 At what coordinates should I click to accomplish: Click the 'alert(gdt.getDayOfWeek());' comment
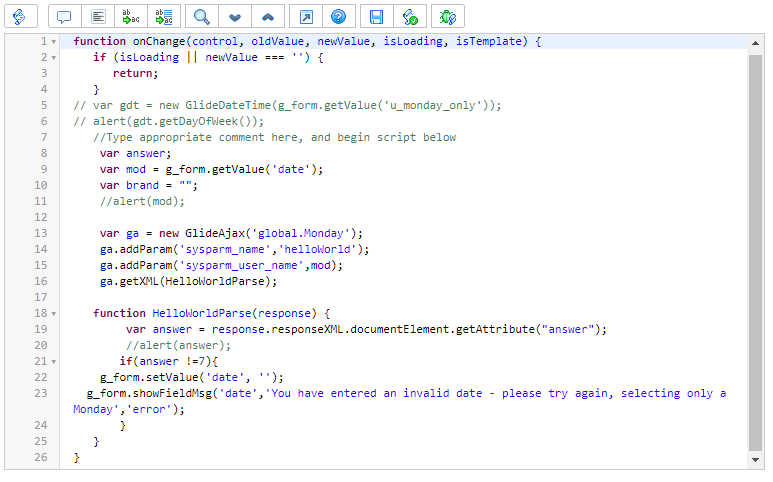(x=168, y=121)
